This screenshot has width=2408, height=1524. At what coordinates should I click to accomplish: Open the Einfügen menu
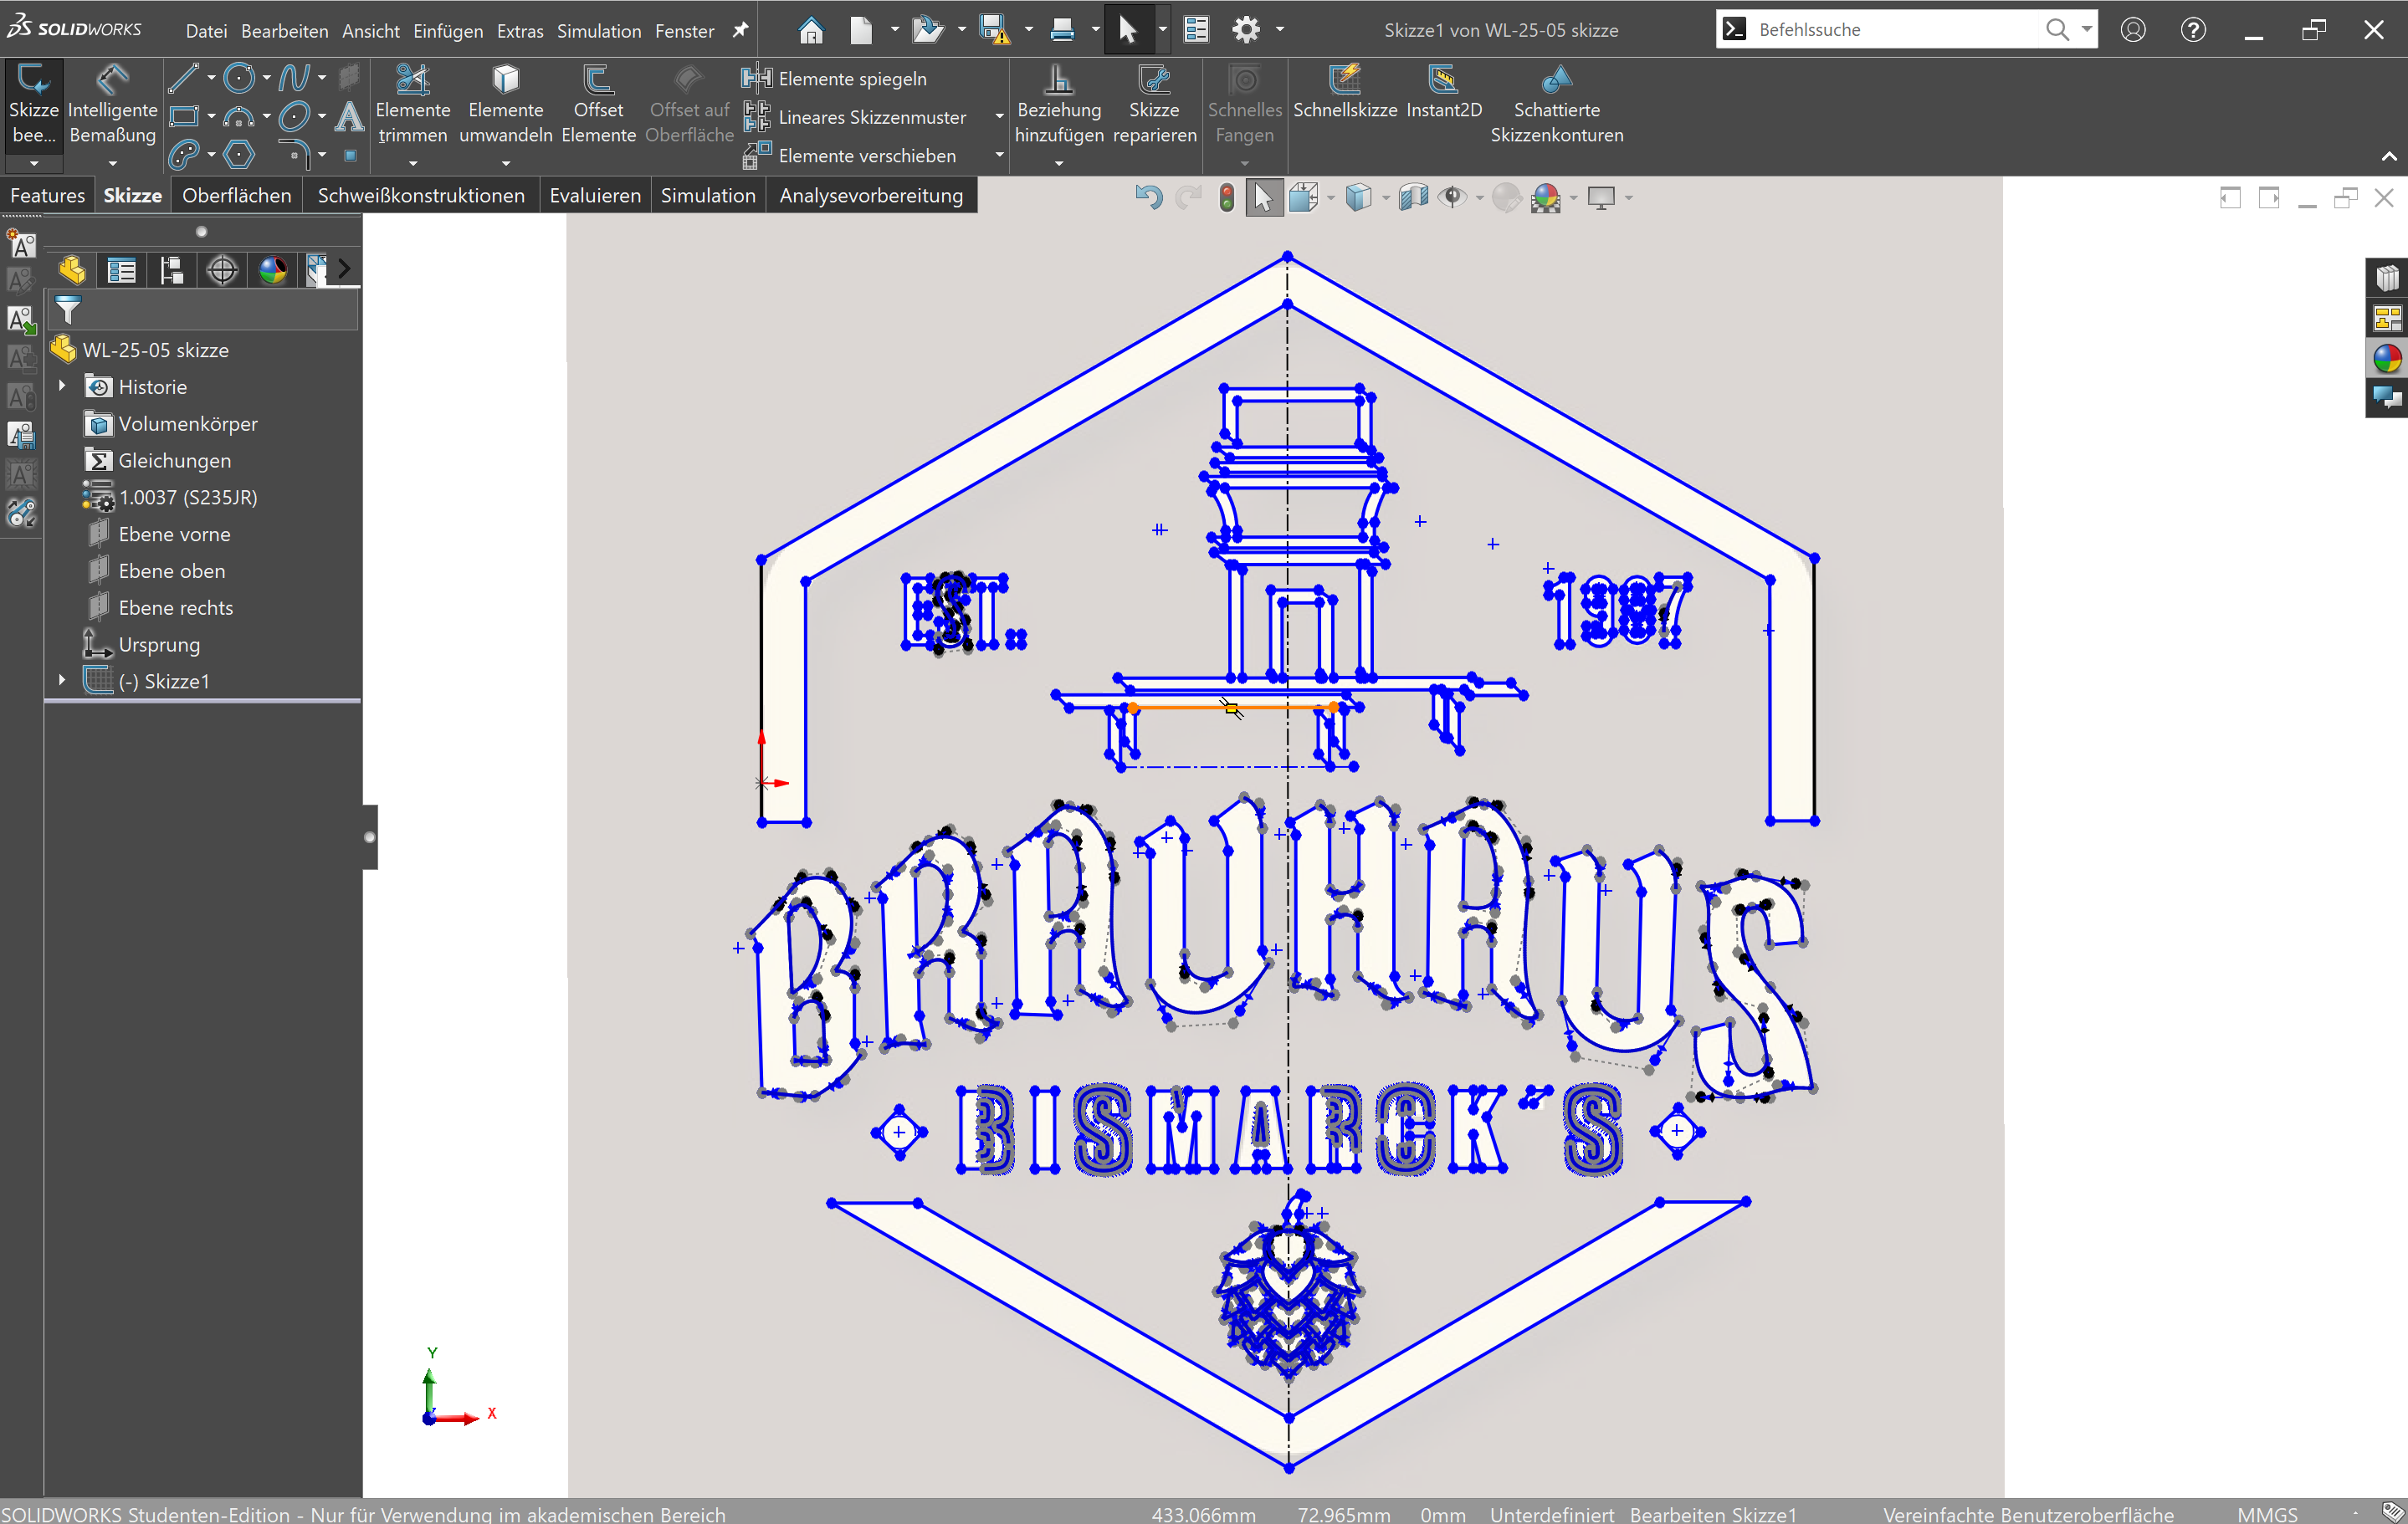tap(448, 31)
